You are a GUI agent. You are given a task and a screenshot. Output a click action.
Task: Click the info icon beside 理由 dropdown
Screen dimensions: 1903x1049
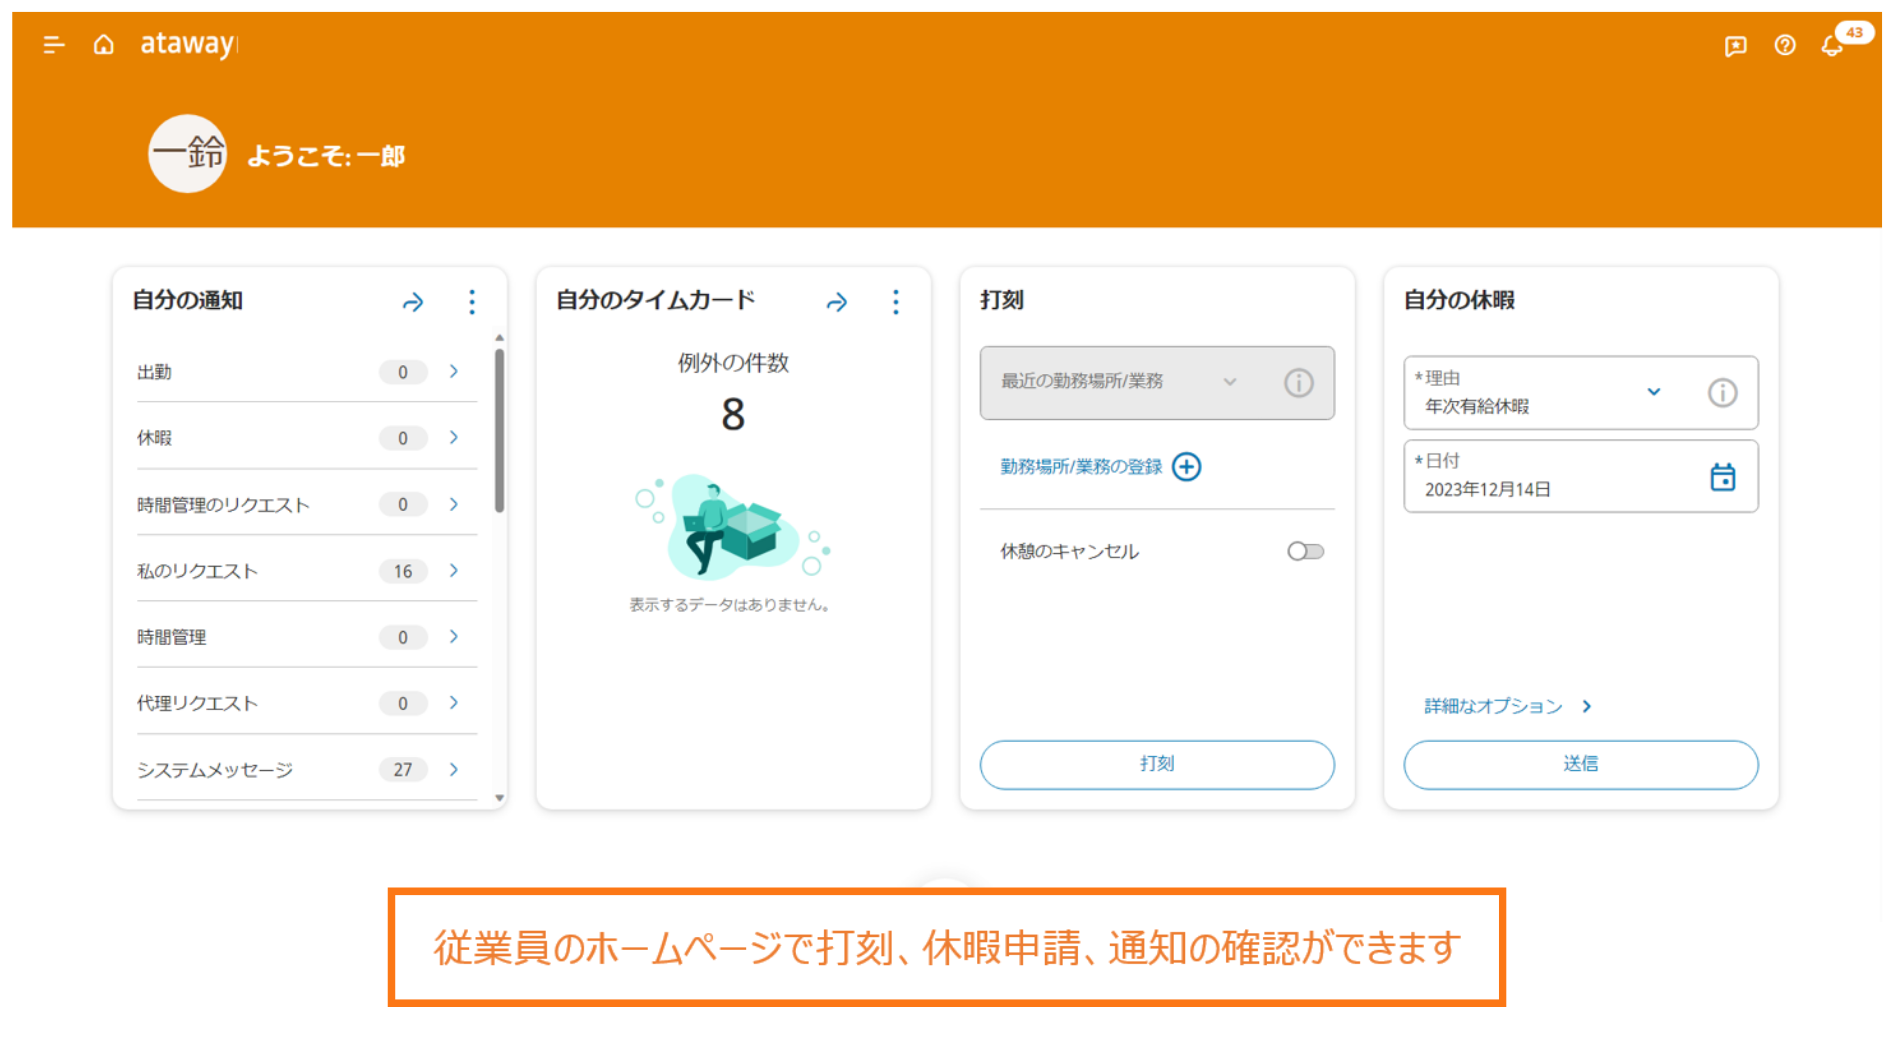point(1721,392)
